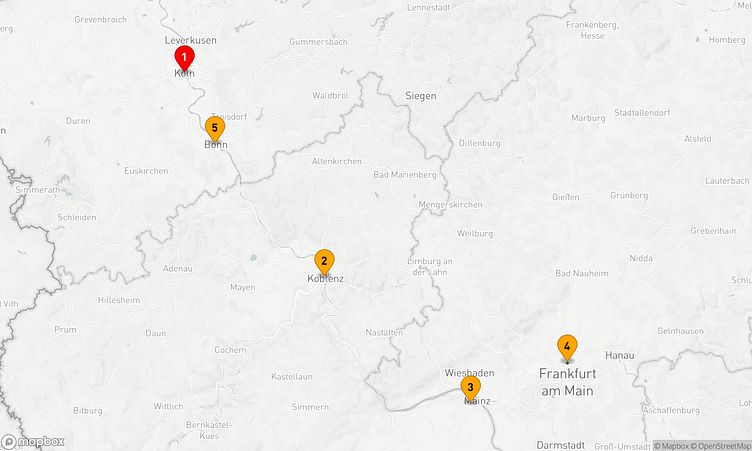Click the Mapbox logo

click(33, 441)
